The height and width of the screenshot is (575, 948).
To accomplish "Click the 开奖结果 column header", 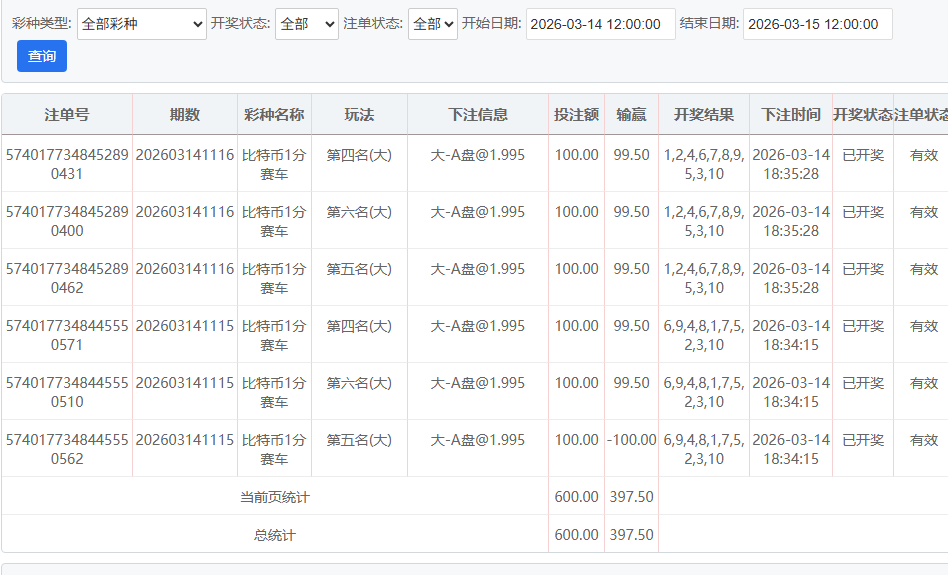I will (x=704, y=115).
